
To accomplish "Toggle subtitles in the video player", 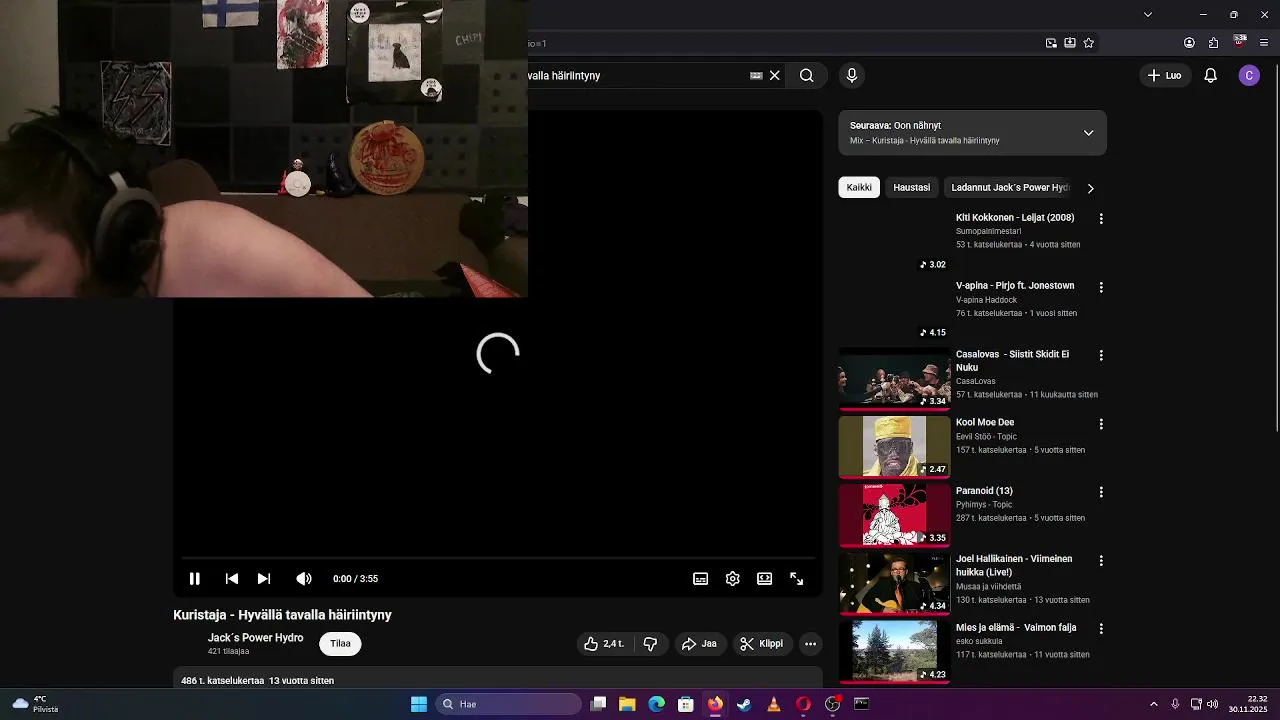I will coord(701,578).
